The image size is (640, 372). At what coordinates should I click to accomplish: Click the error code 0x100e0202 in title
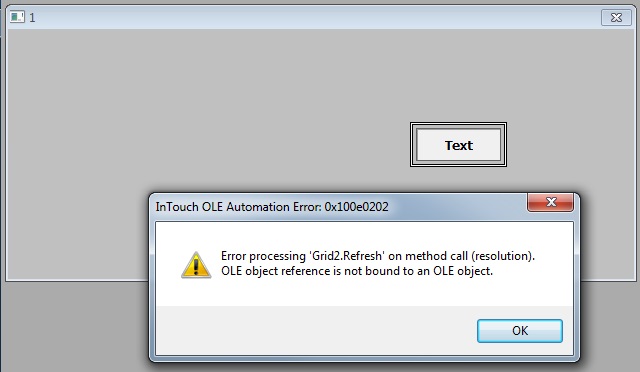[x=356, y=207]
